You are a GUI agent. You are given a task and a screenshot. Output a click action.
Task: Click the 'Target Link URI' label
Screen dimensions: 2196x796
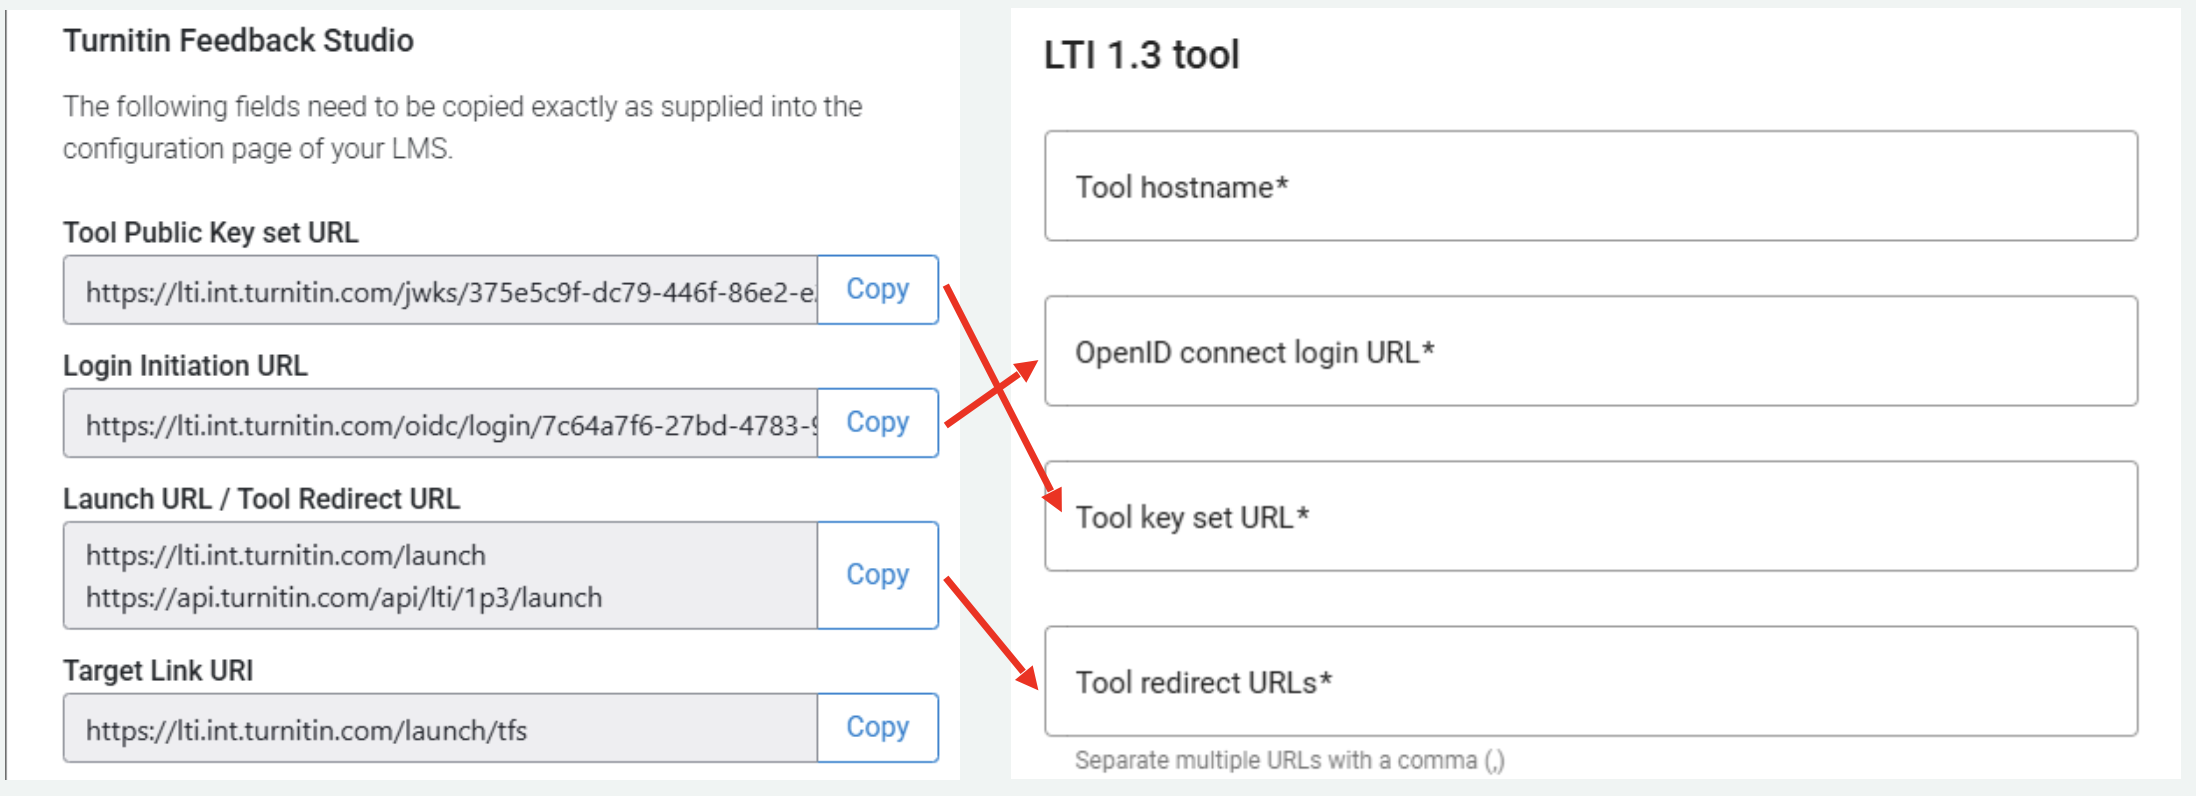(158, 670)
